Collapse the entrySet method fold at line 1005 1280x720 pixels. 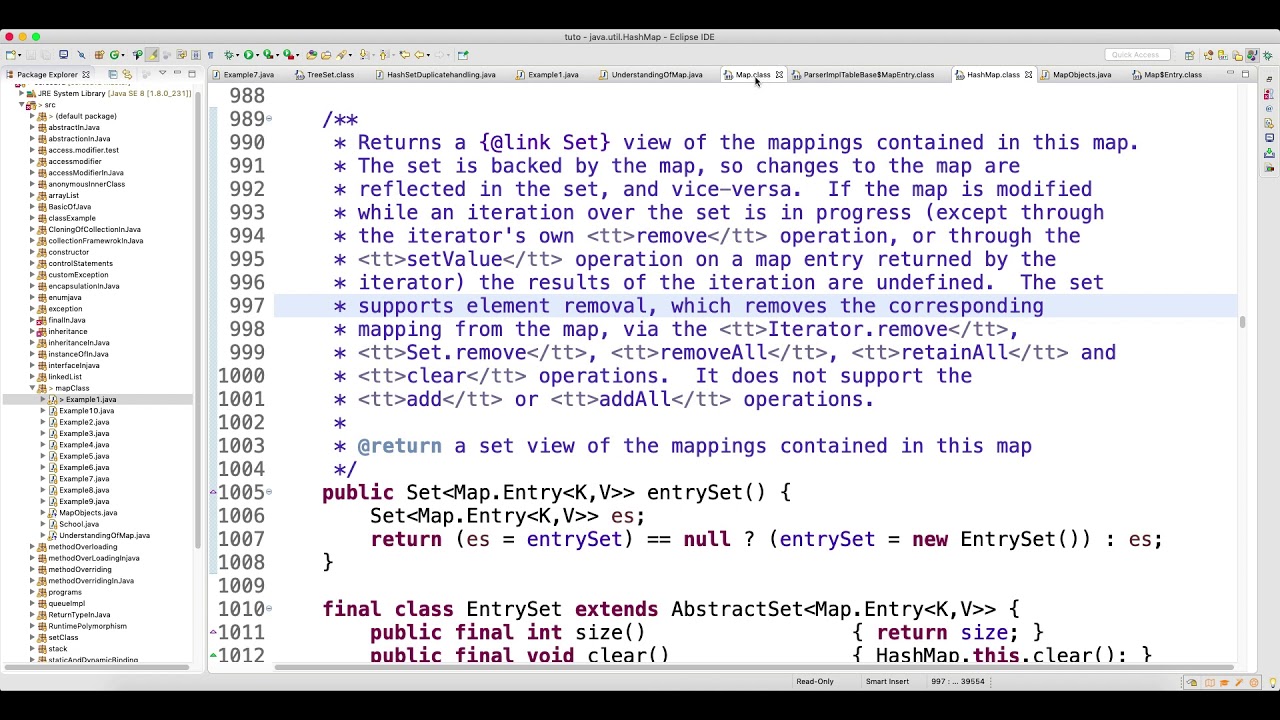click(x=269, y=492)
